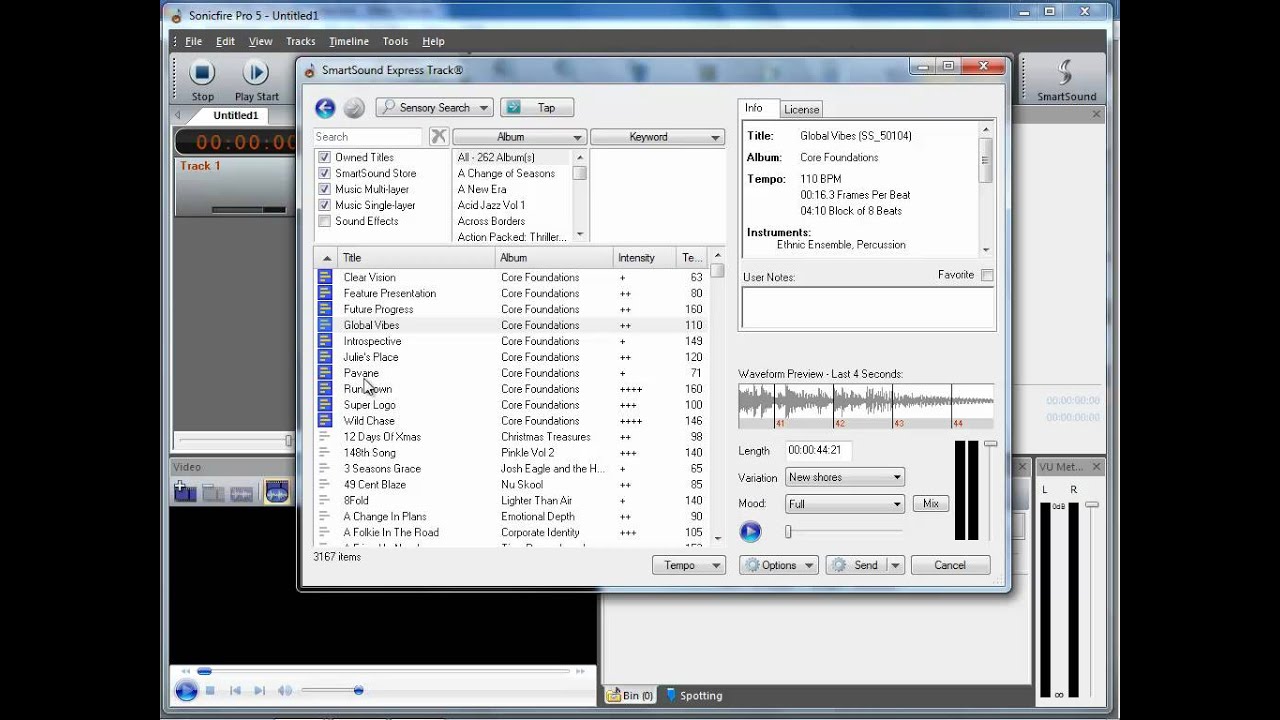Open the Sensory Search dropdown
The height and width of the screenshot is (720, 1280).
tap(434, 108)
